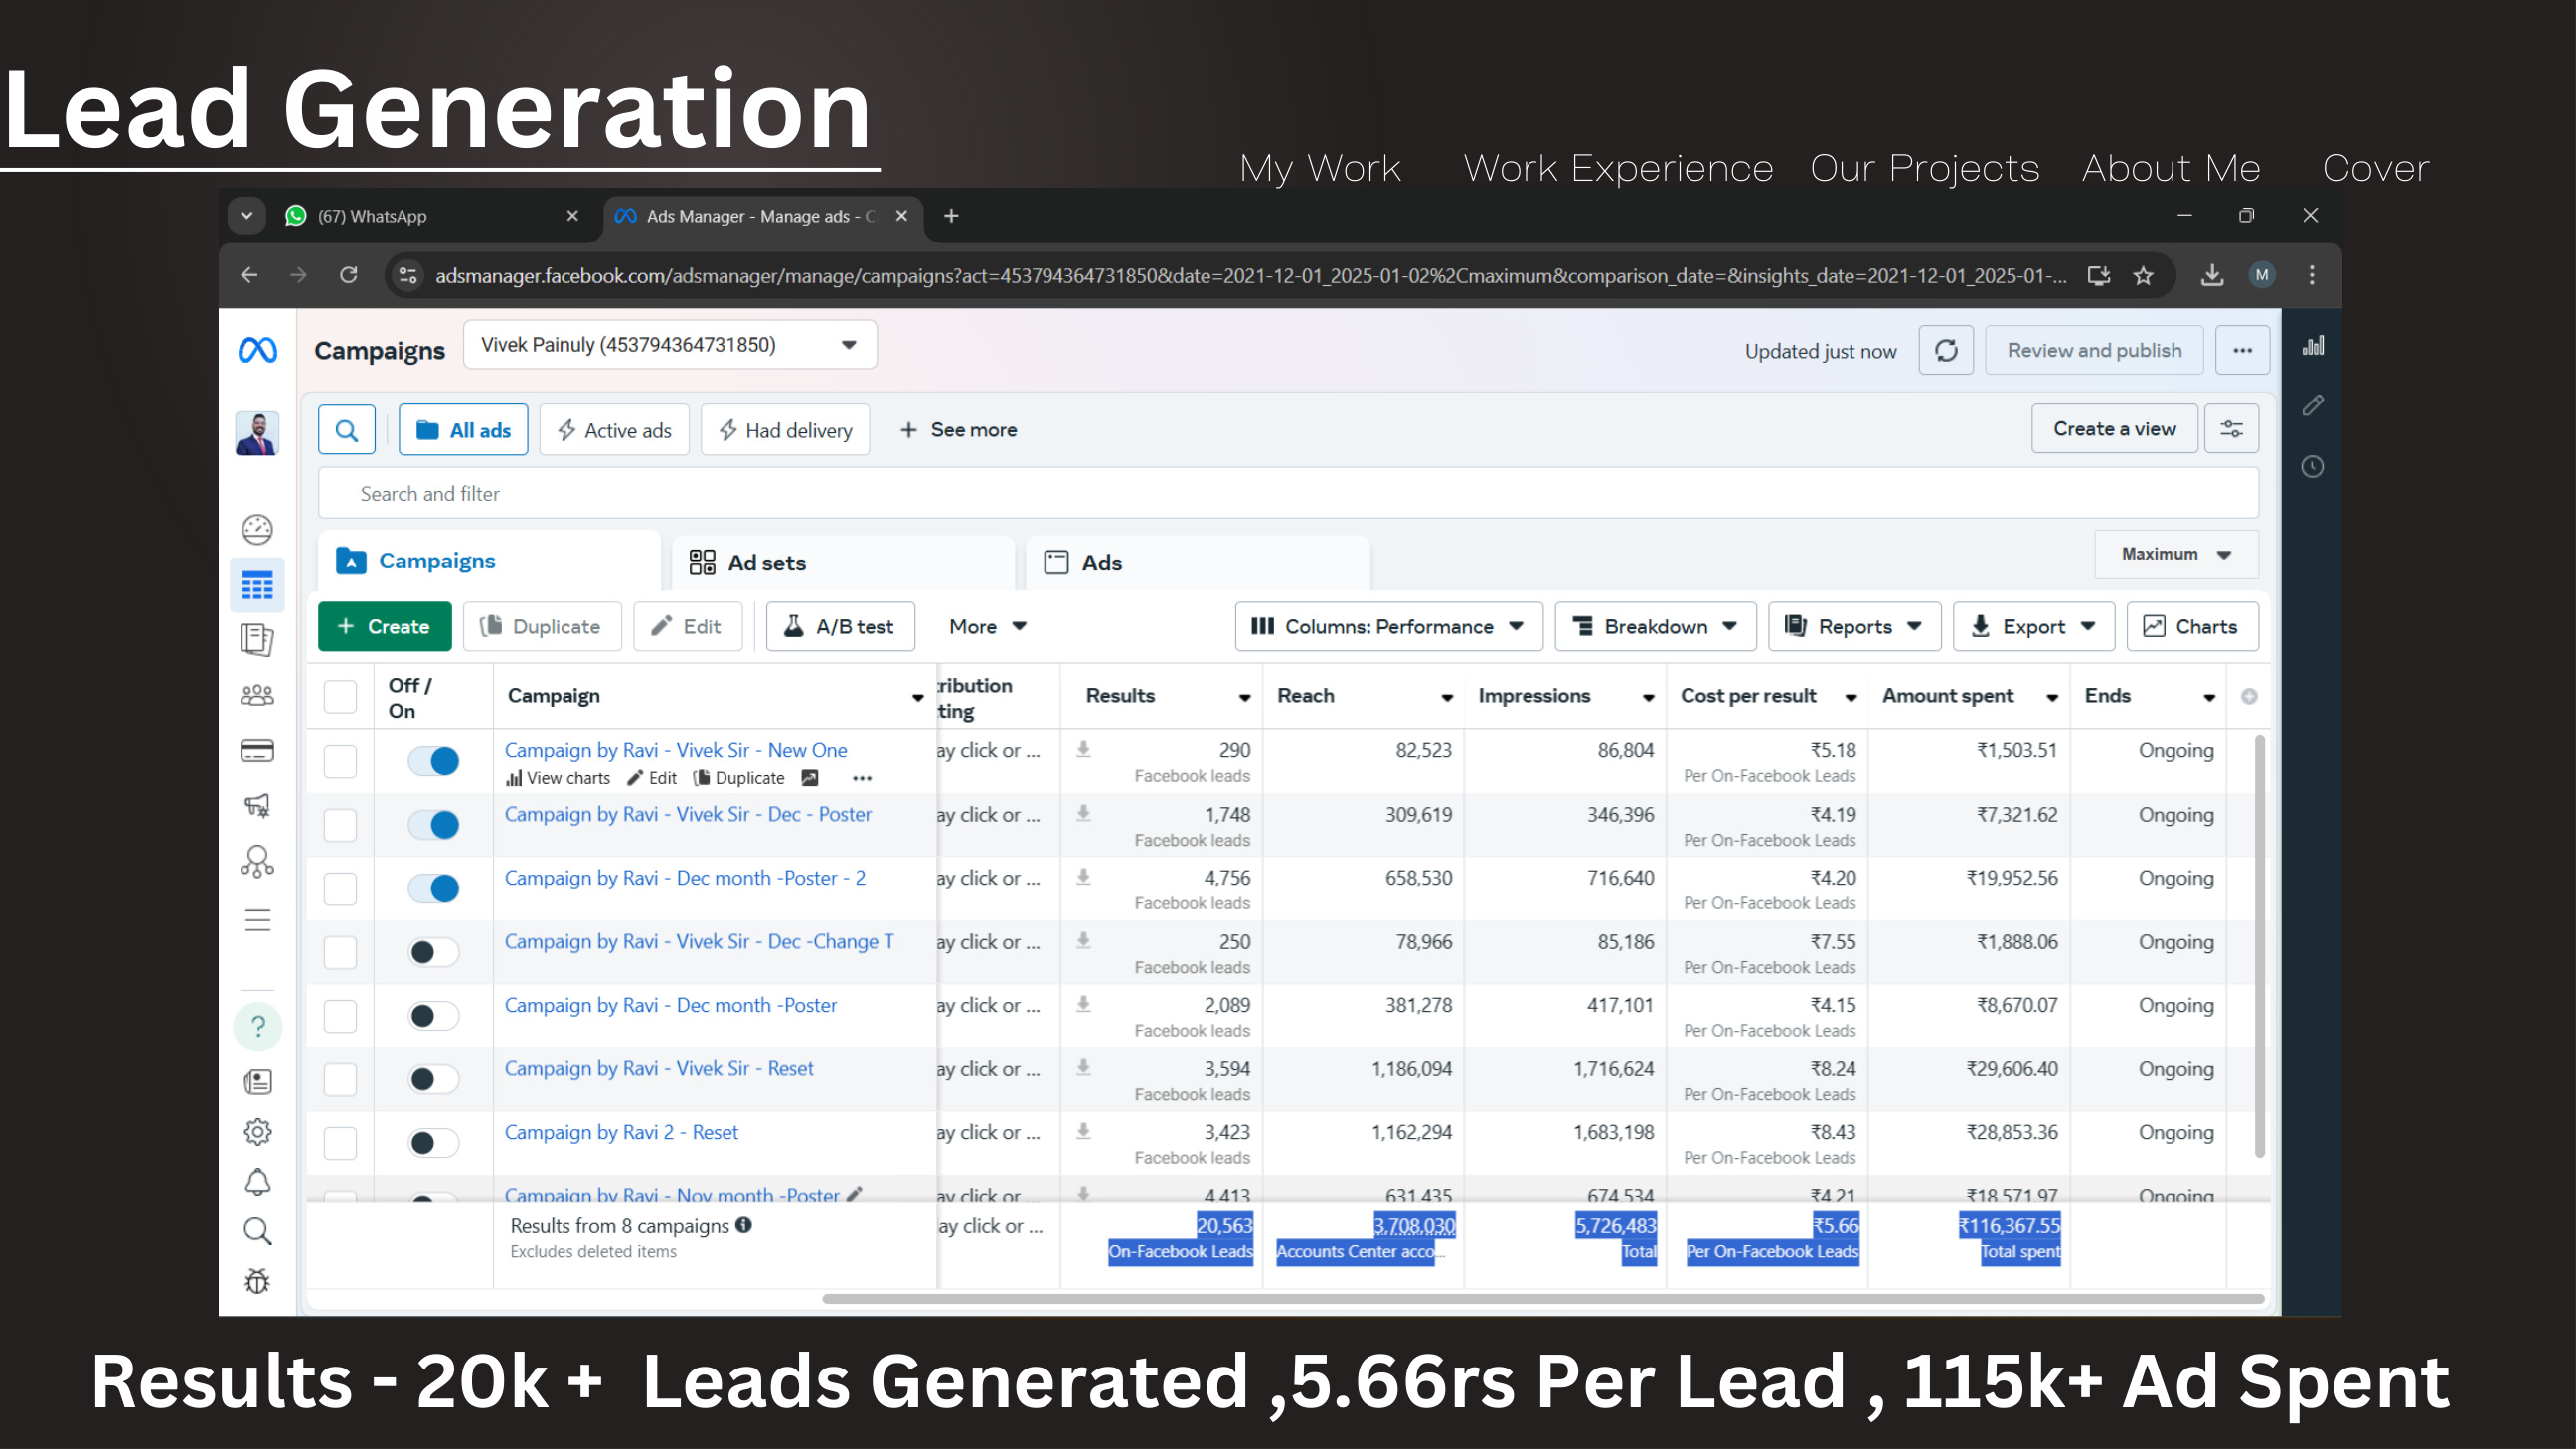
Task: Turn on the Vivek Sir - Reset campaign toggle
Action: 434,1079
